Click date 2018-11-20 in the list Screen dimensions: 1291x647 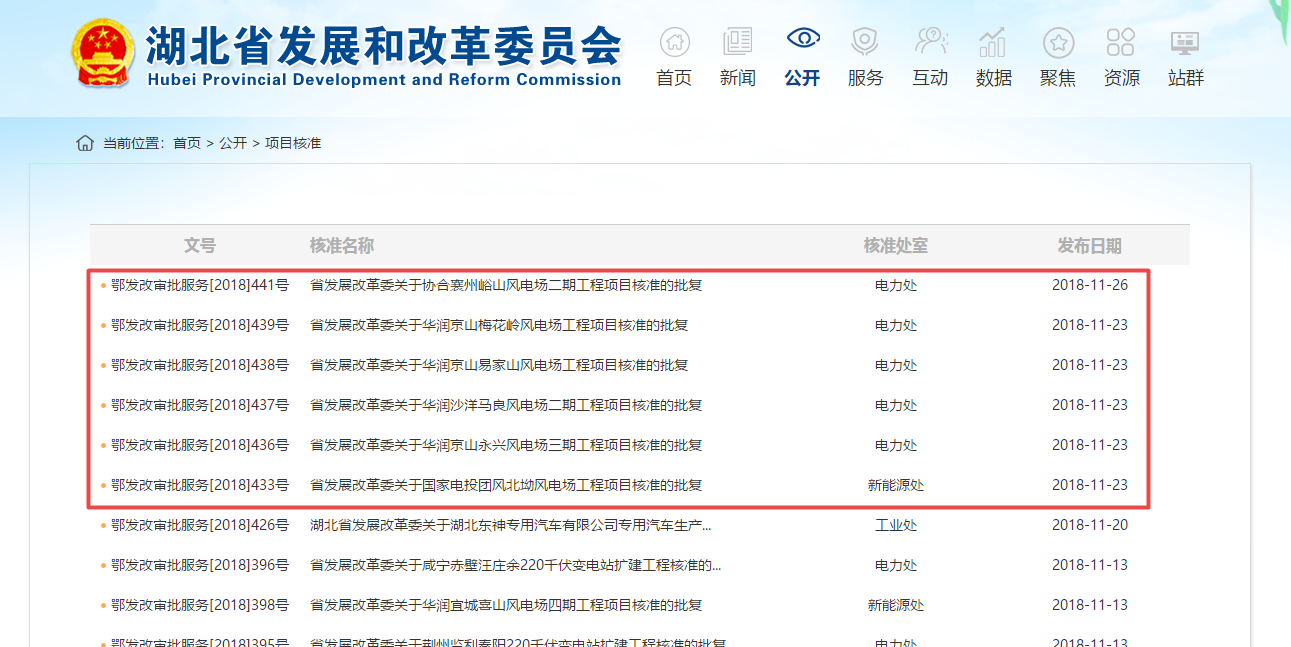tap(1090, 525)
